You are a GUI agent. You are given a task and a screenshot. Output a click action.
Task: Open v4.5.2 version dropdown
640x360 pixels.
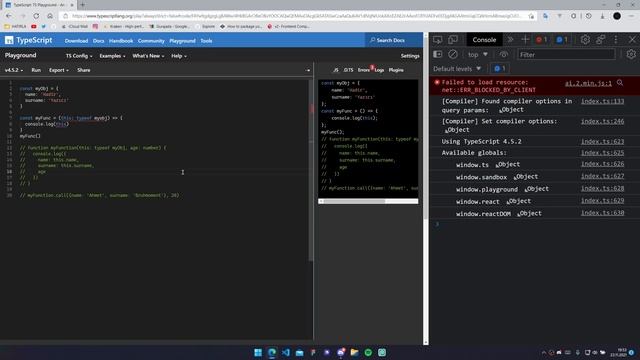[14, 70]
